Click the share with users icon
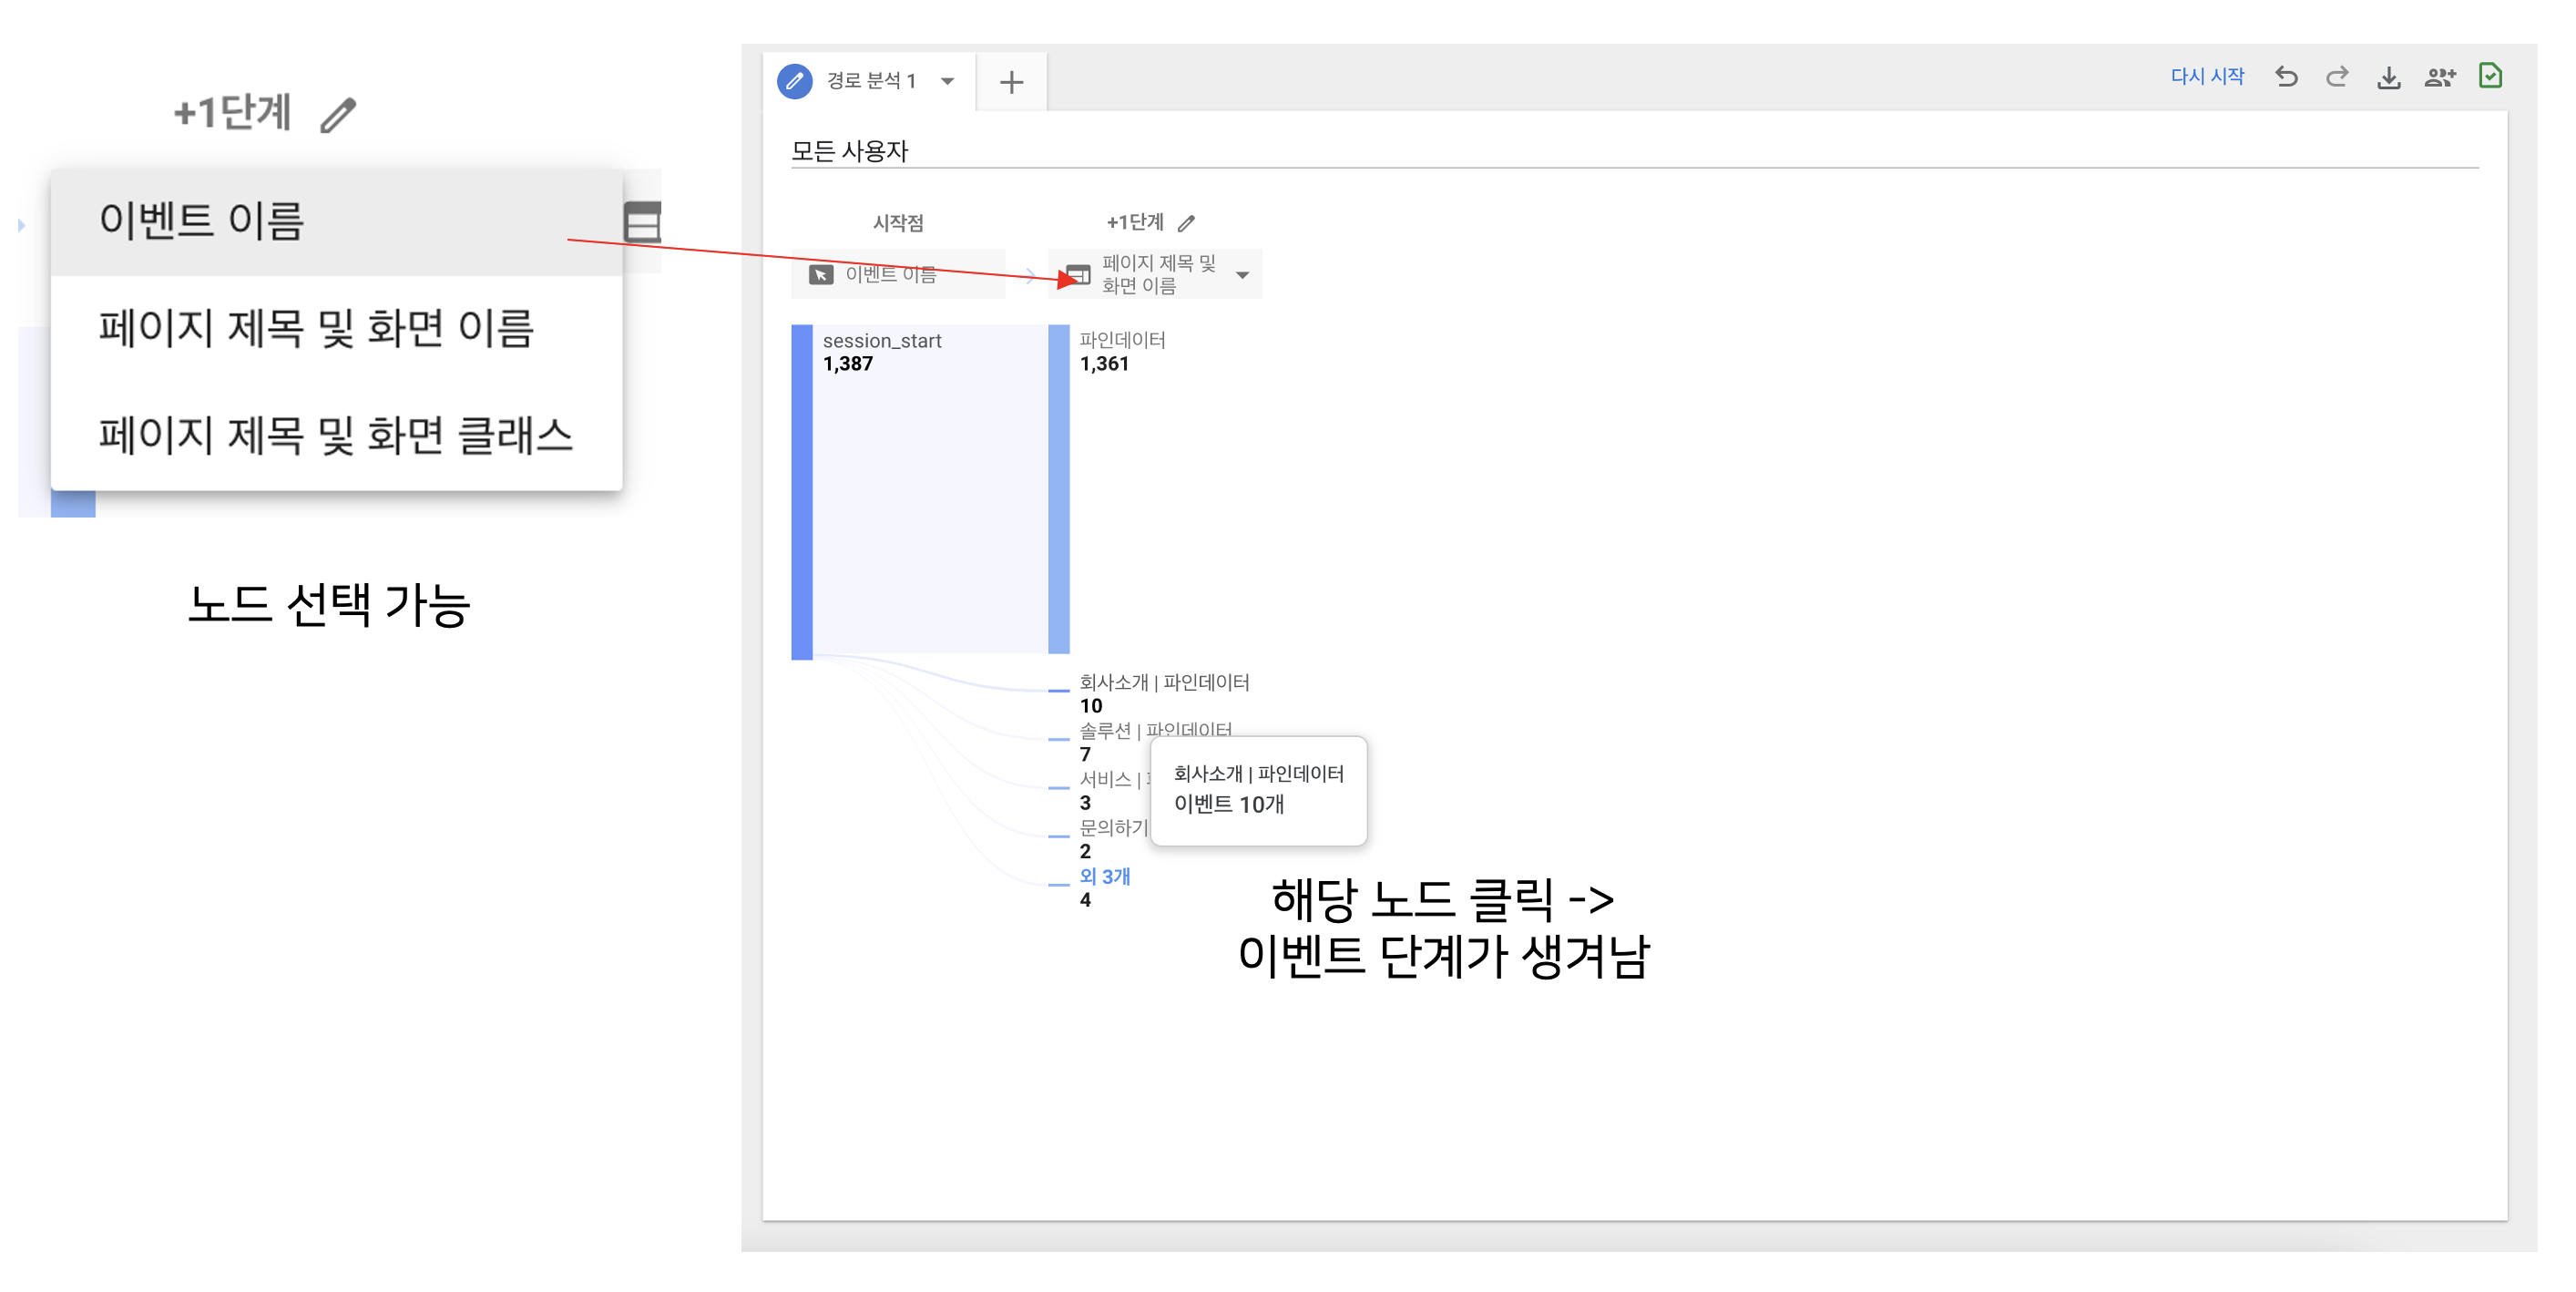This screenshot has width=2576, height=1292. tap(2439, 77)
